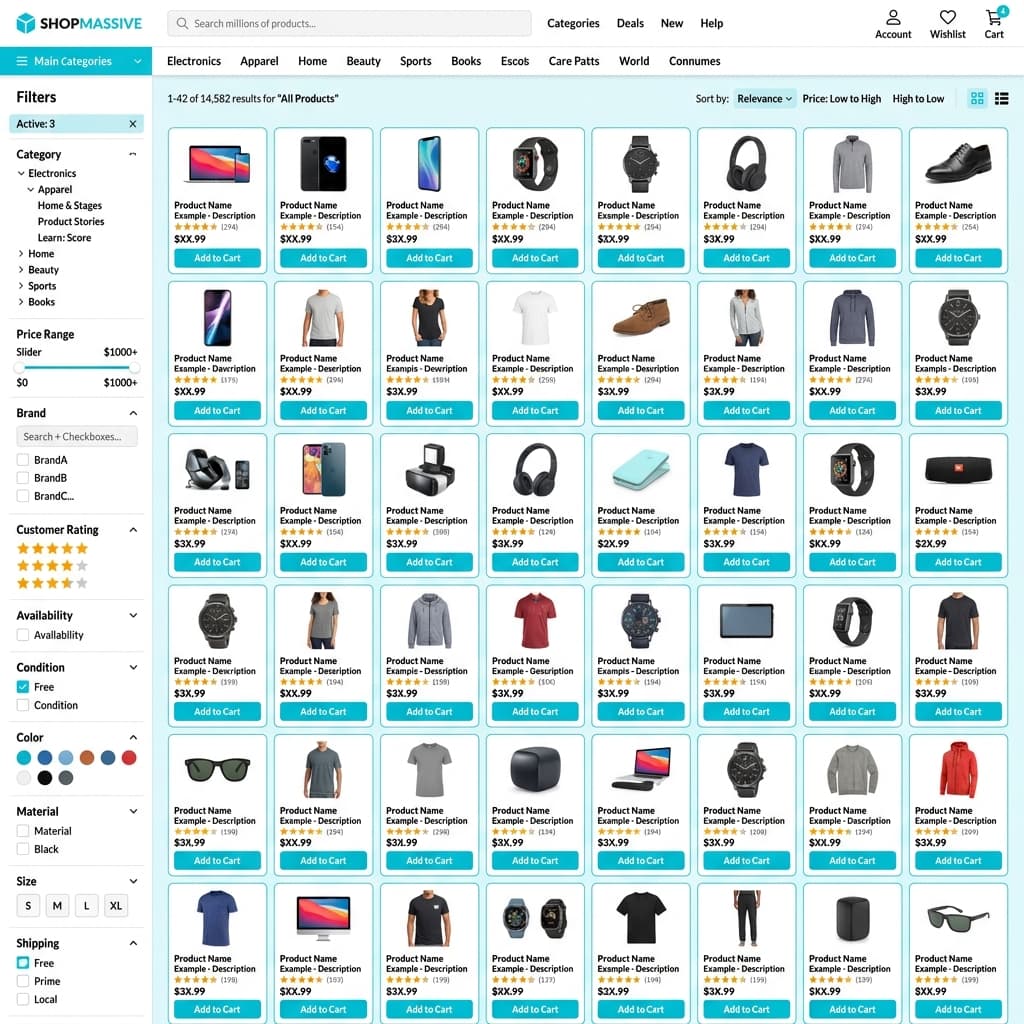Clear active filters with the X icon
This screenshot has height=1024, width=1024.
[x=132, y=124]
